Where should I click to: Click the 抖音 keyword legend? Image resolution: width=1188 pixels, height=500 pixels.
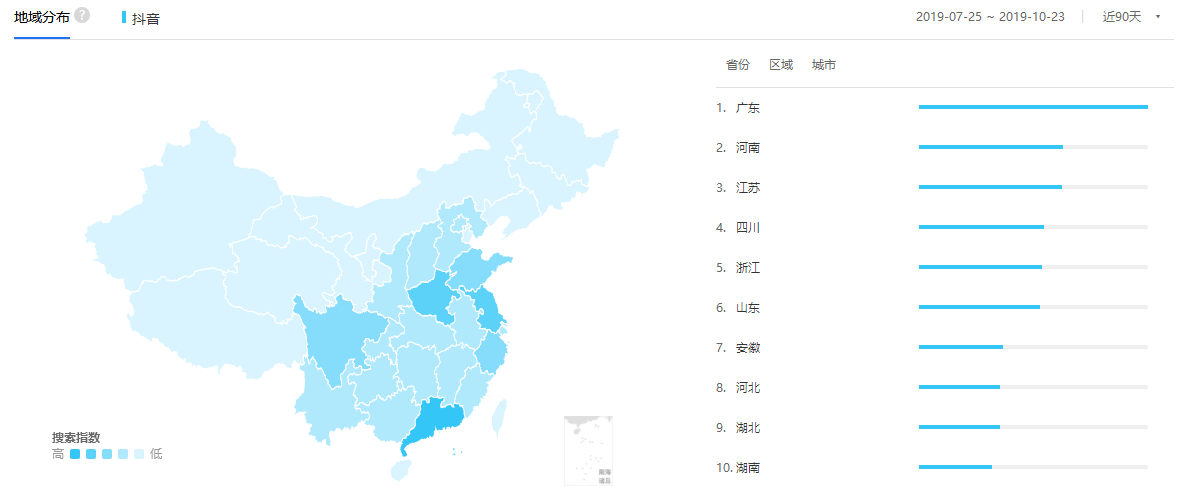click(140, 18)
